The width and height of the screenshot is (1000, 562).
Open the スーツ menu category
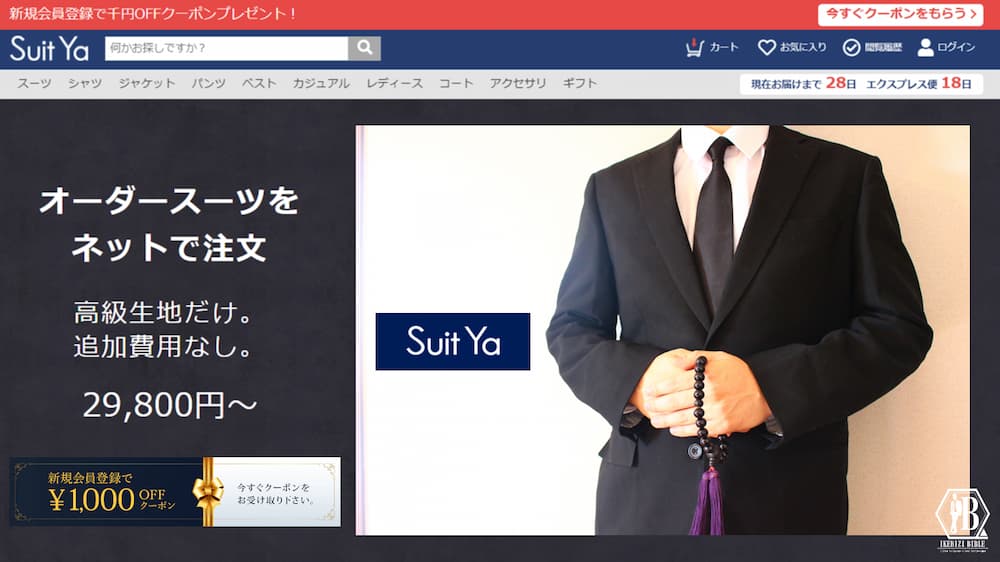click(x=34, y=84)
